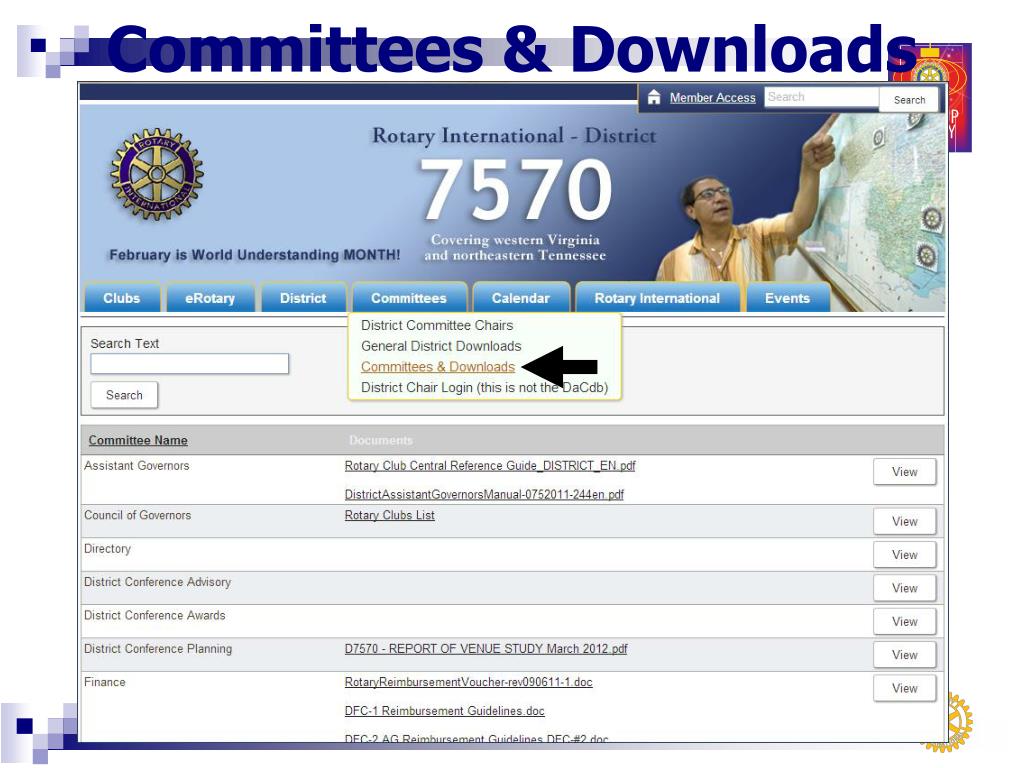Click into the Search Text input box

(189, 364)
